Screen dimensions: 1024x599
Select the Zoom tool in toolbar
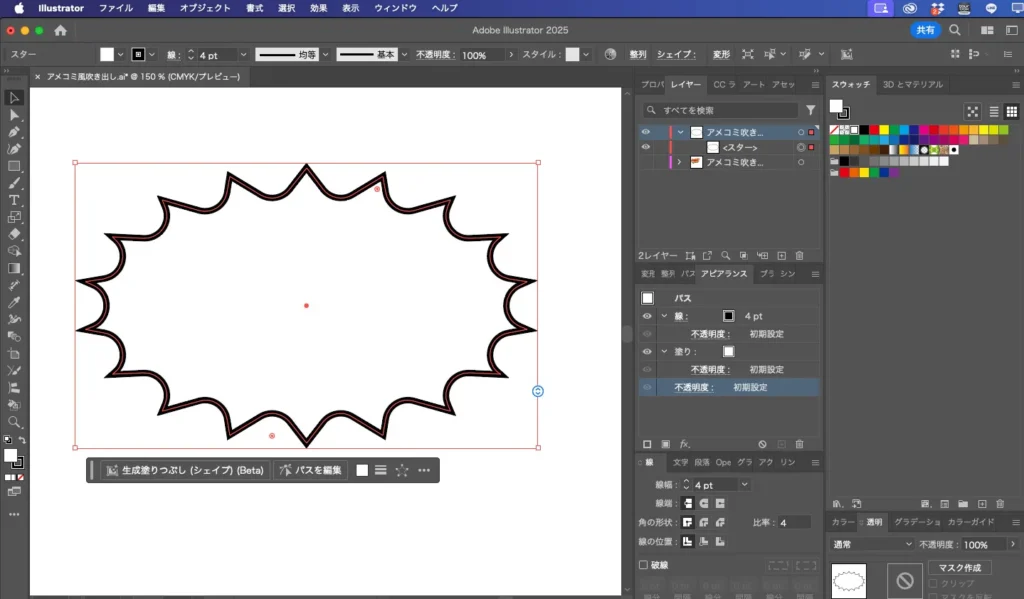pos(14,422)
